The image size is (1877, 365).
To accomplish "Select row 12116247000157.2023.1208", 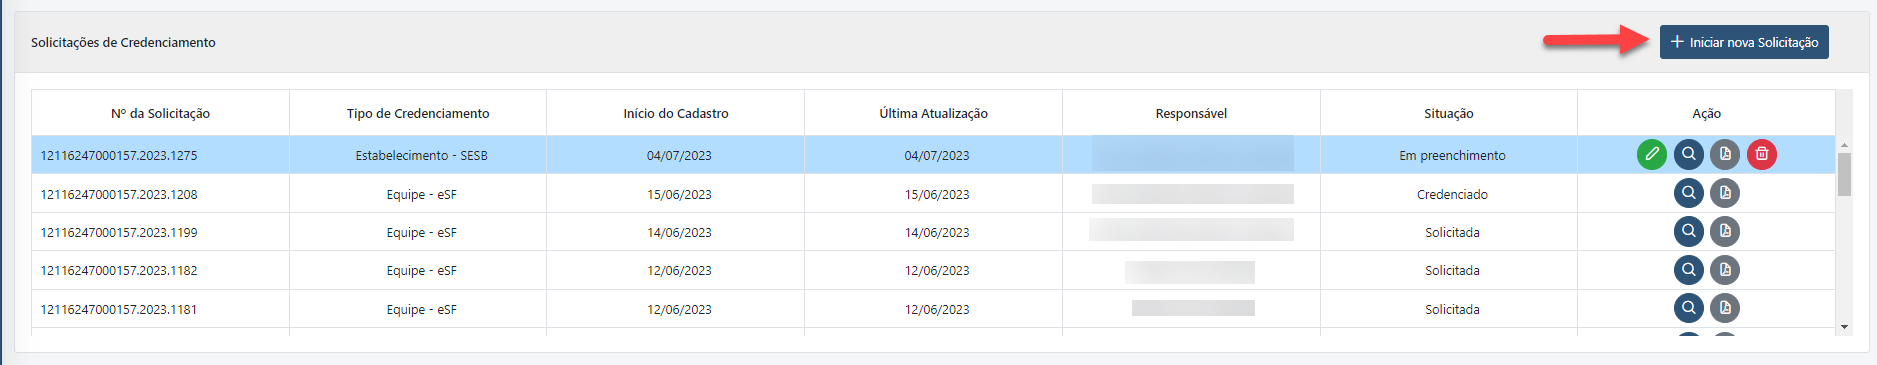I will 933,194.
